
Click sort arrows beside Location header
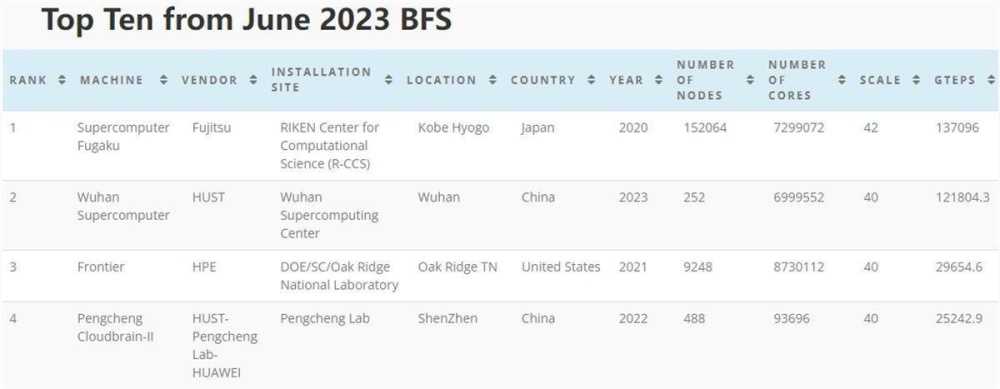[x=492, y=80]
